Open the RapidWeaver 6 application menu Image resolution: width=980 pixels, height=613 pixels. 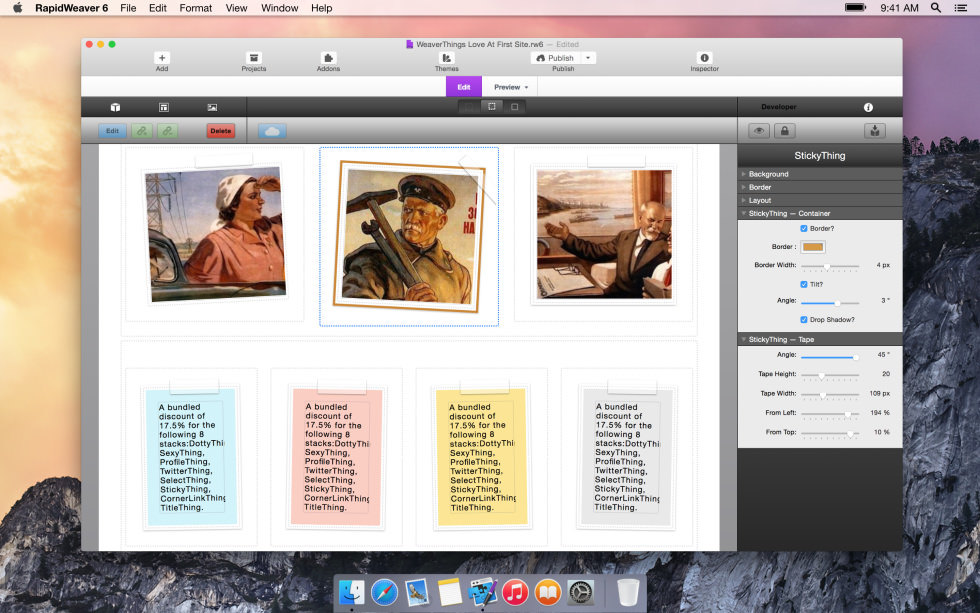[x=71, y=8]
